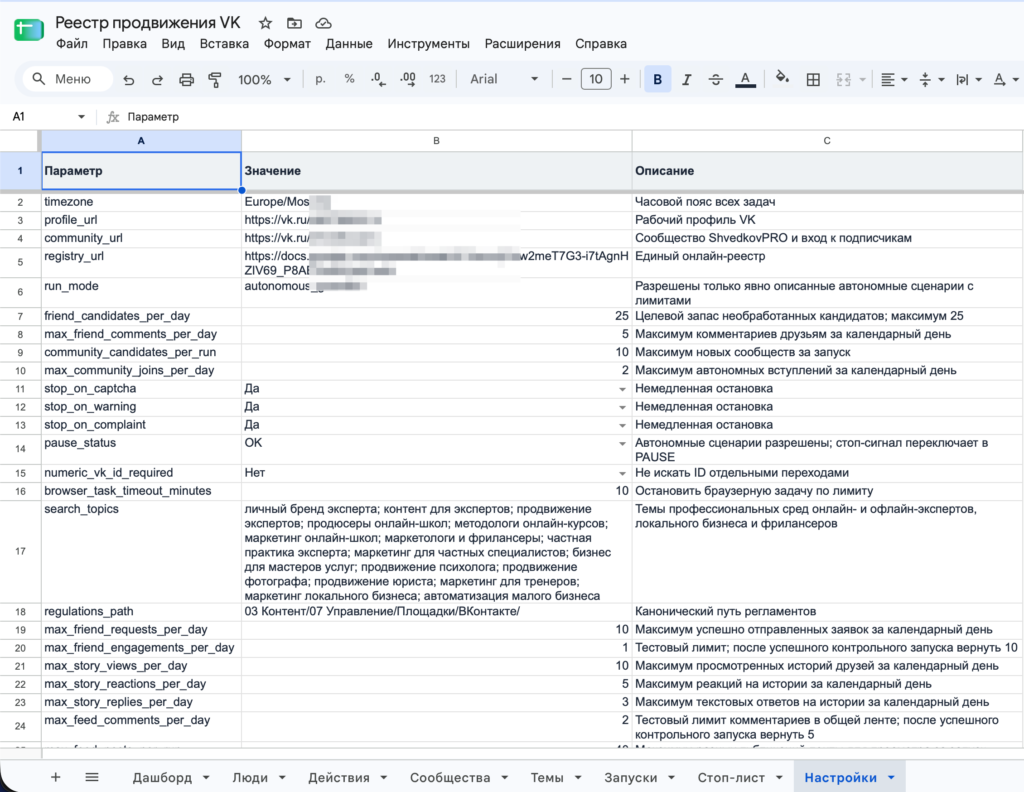Open the name box dropdown arrow
This screenshot has width=1024, height=792.
click(81, 117)
